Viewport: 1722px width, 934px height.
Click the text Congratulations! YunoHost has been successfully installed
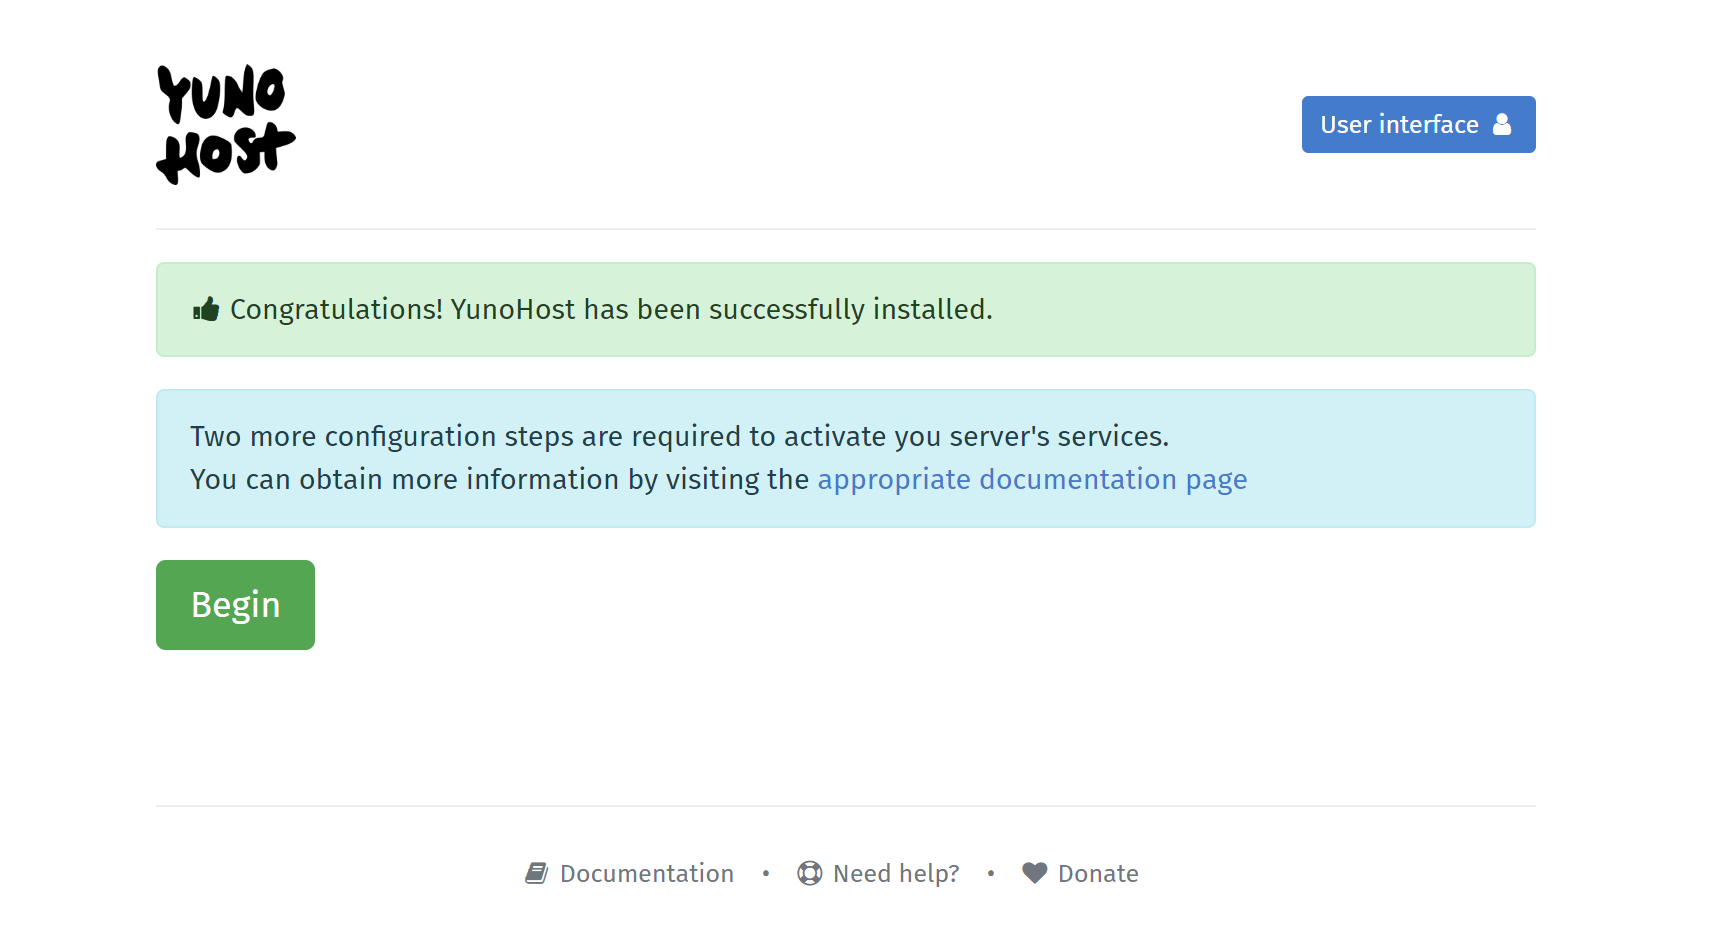pos(612,309)
